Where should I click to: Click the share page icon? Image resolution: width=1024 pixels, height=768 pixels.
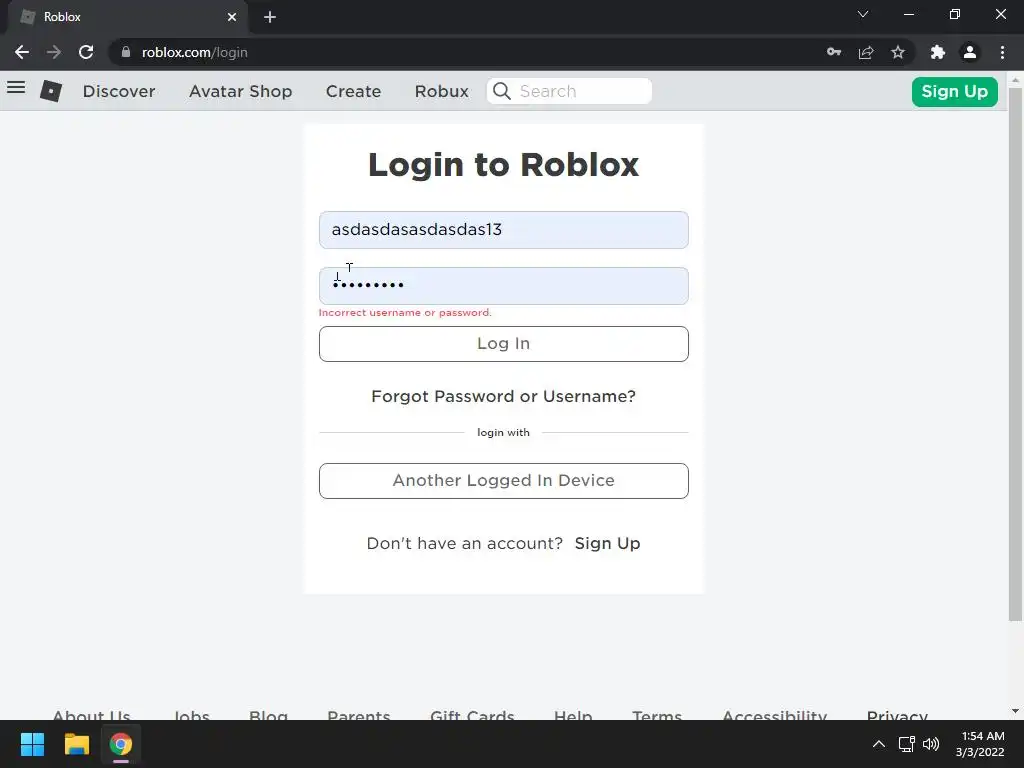866,52
